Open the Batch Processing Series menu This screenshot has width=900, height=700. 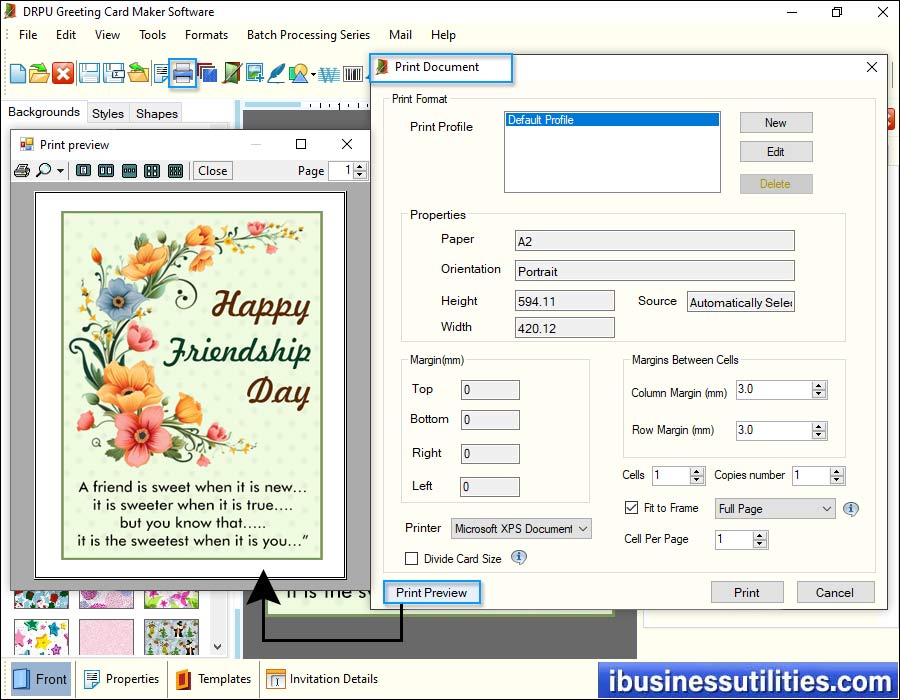pos(307,35)
